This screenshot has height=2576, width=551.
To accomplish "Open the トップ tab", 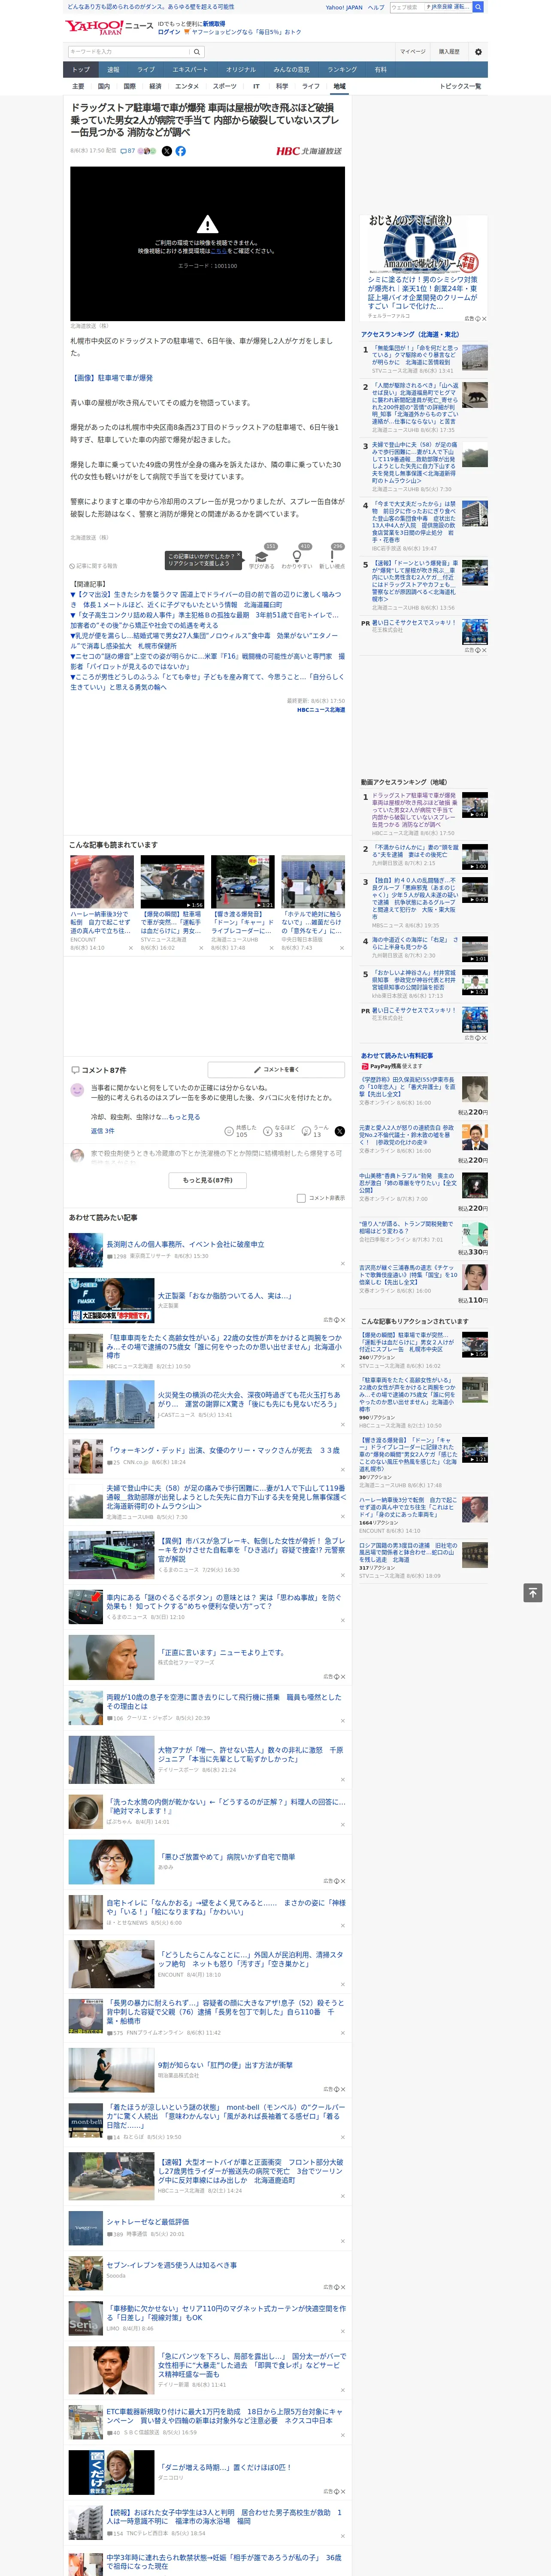I will pyautogui.click(x=81, y=69).
